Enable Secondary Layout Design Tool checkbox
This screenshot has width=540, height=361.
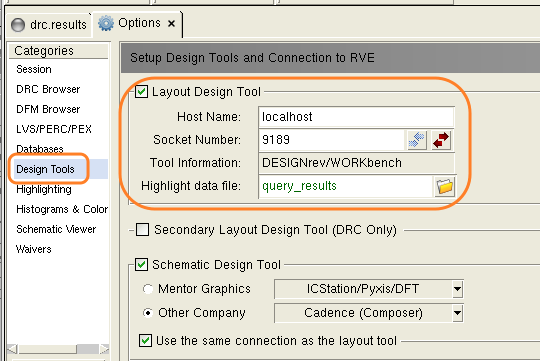pos(142,230)
